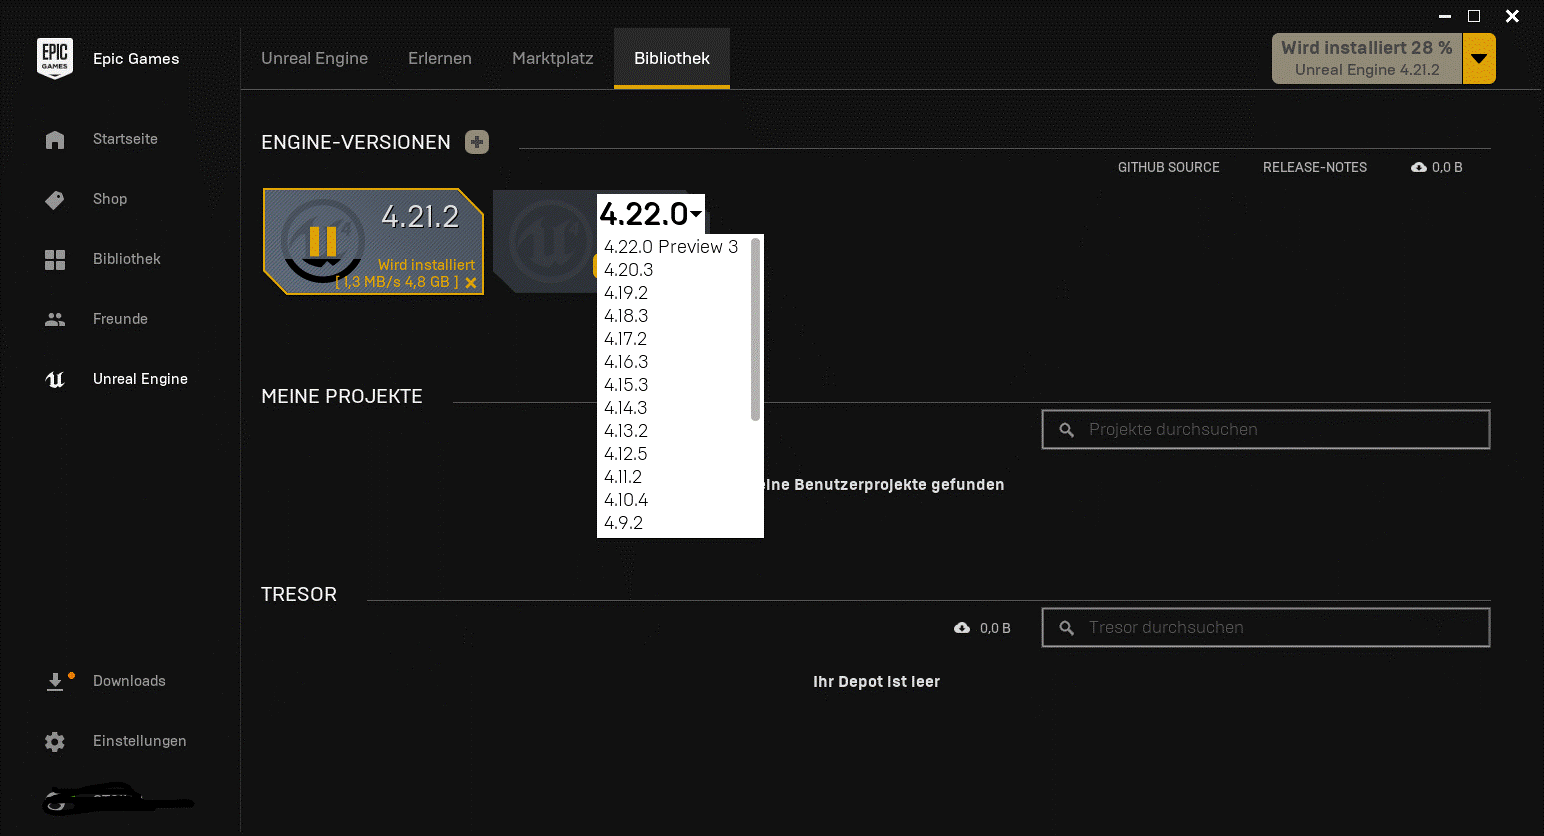Viewport: 1544px width, 836px height.
Task: Switch to the Marktplatz tab
Action: click(553, 58)
